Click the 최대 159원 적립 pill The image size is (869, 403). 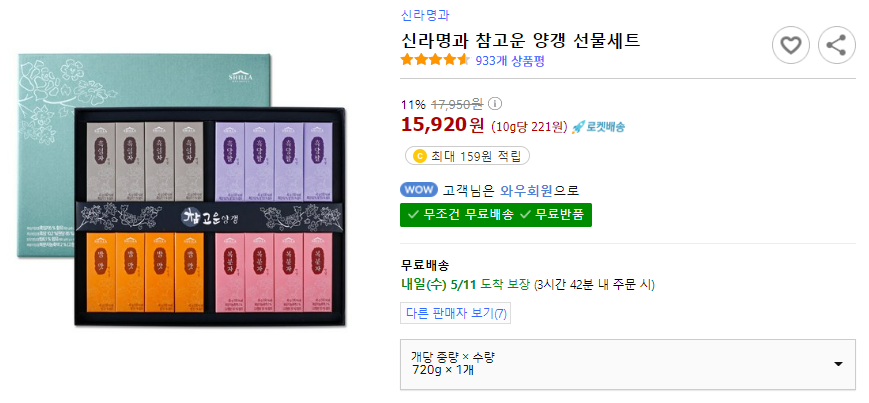468,156
